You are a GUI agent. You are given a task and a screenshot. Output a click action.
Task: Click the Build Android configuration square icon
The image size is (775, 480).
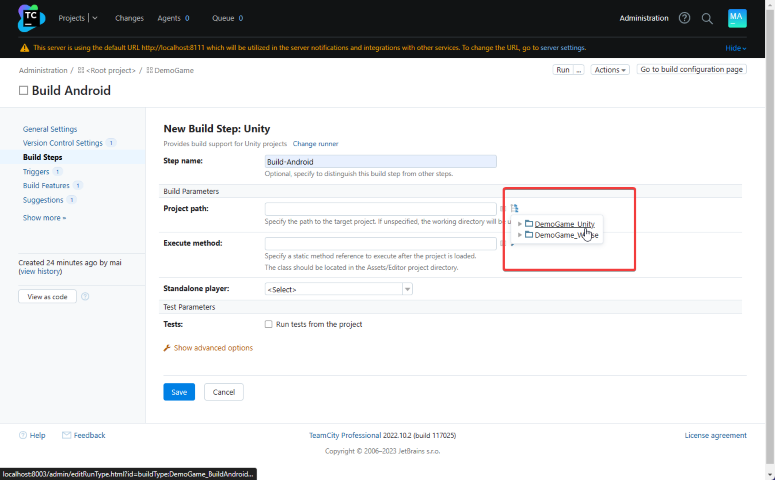coord(23,90)
